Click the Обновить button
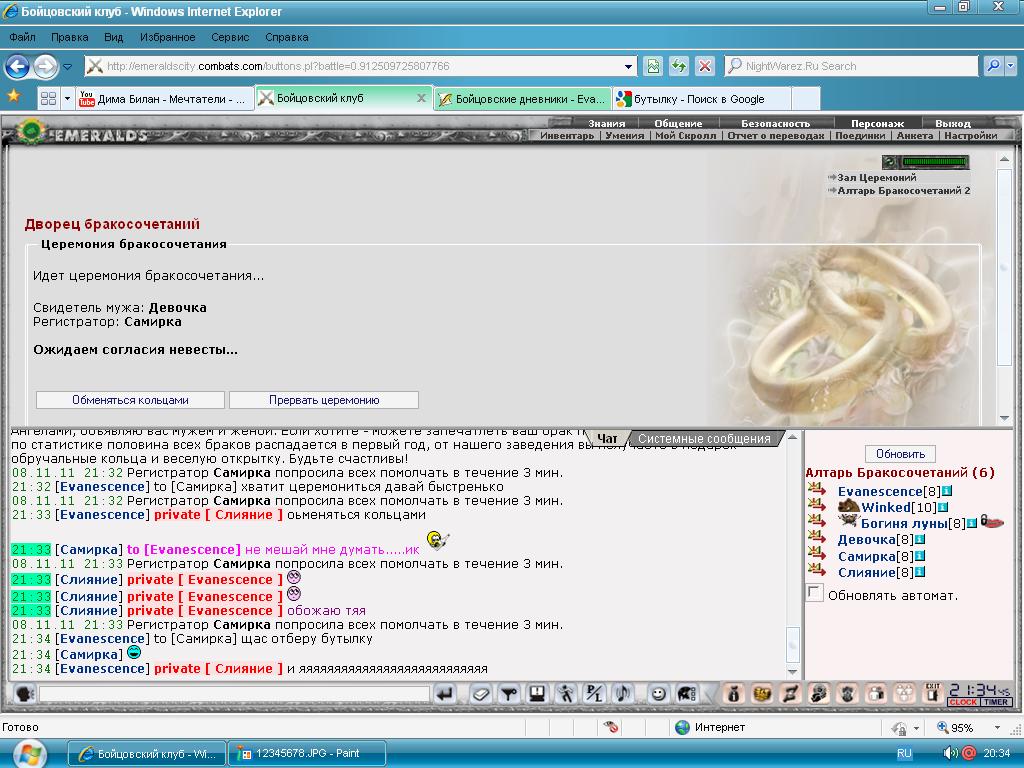This screenshot has width=1024, height=768. 901,454
